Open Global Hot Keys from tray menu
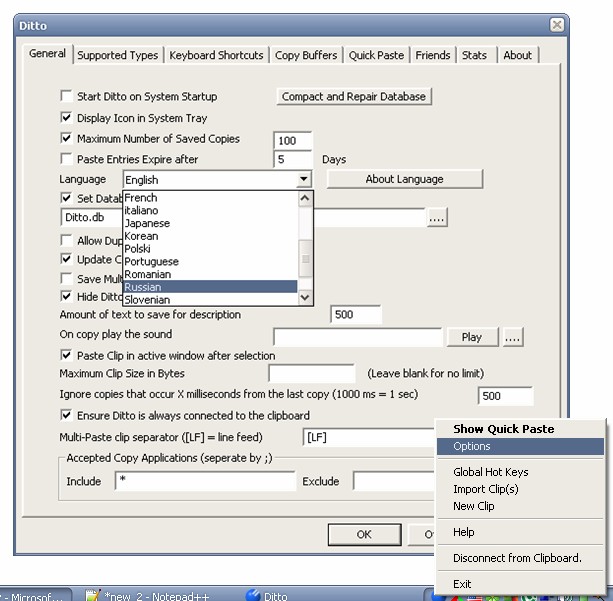613x601 pixels. click(x=520, y=472)
